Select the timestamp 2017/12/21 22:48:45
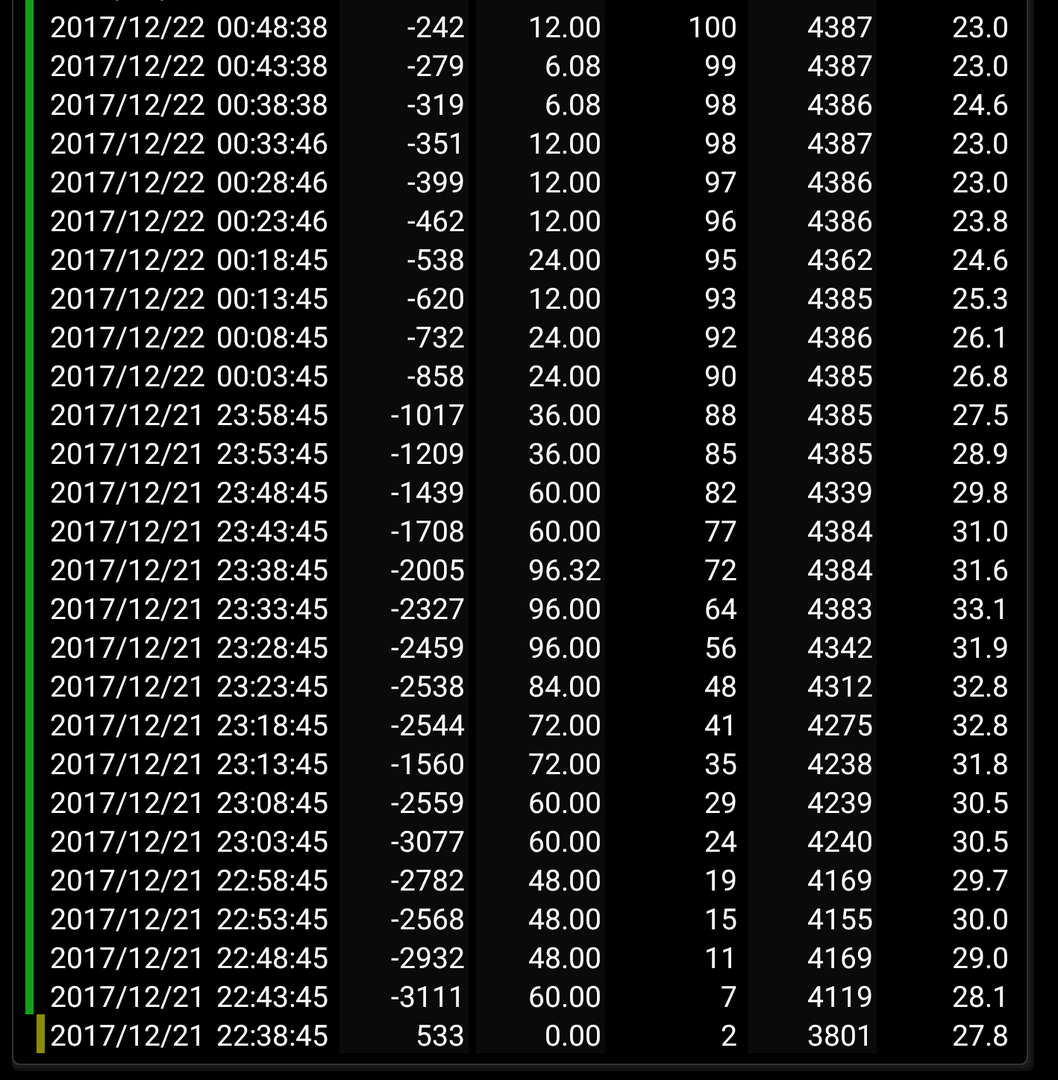The height and width of the screenshot is (1080, 1058). coord(189,959)
